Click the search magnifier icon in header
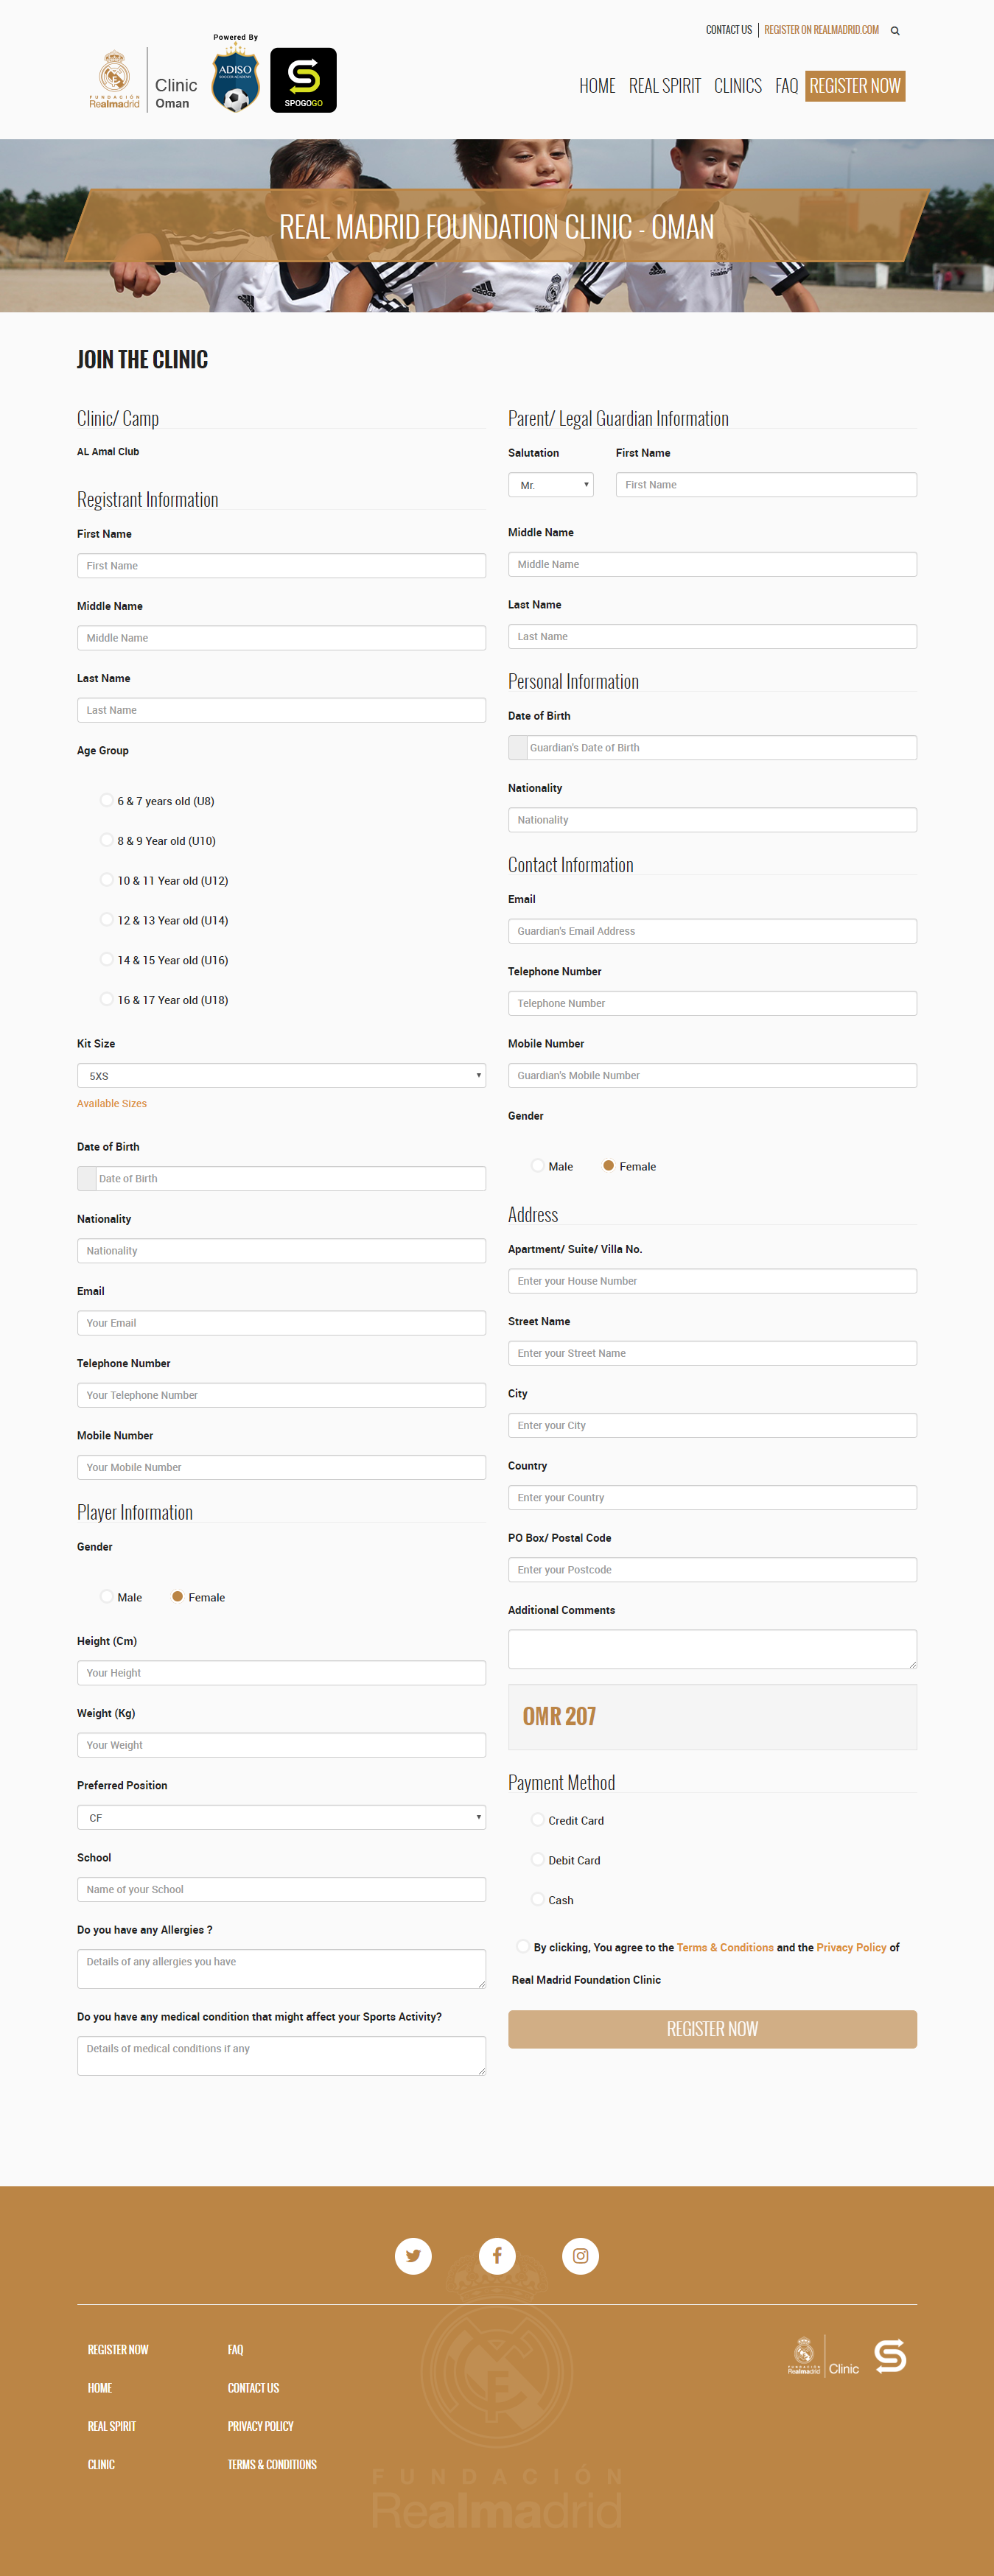The image size is (994, 2576). [x=895, y=31]
